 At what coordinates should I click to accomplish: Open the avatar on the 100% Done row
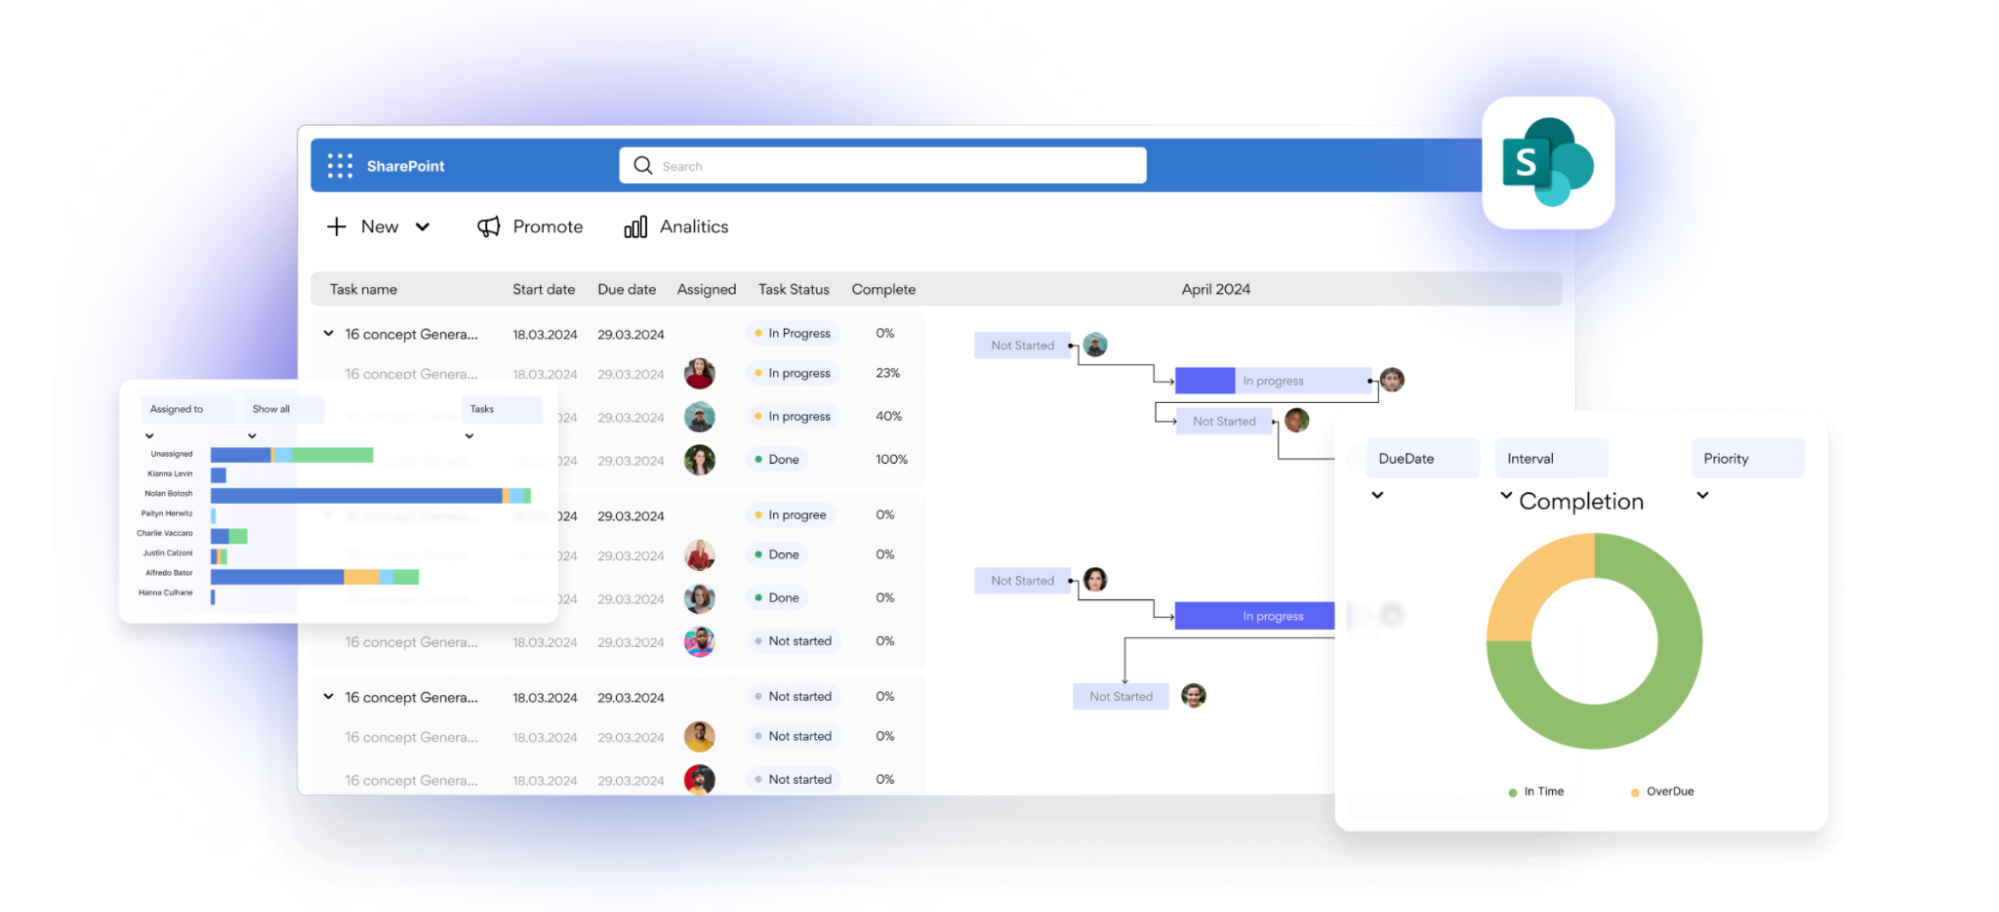click(700, 460)
